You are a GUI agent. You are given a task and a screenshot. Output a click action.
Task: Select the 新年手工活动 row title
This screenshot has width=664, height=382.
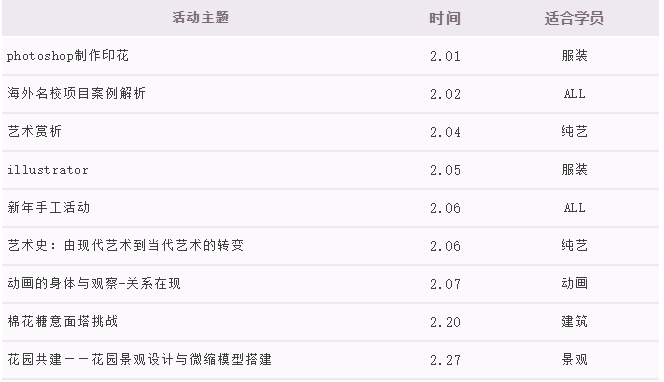[48, 208]
